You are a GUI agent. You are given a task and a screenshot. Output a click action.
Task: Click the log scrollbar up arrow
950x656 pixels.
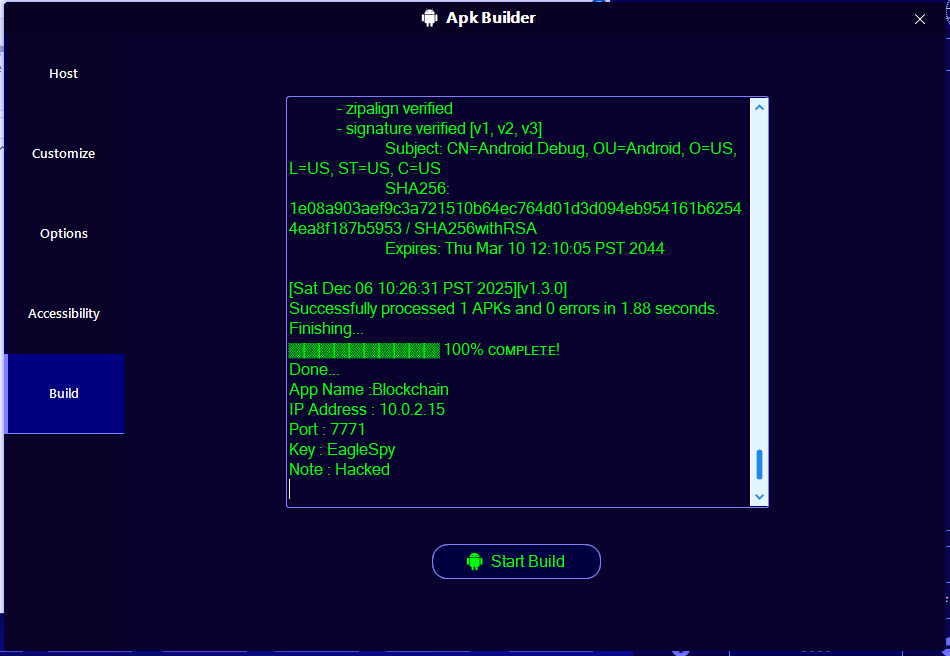pos(759,108)
